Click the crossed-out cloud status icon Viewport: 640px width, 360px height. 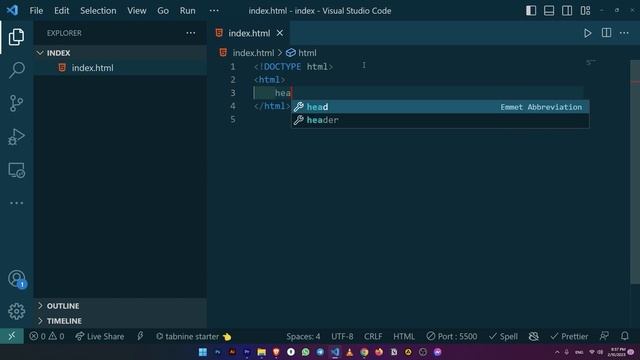(x=533, y=336)
